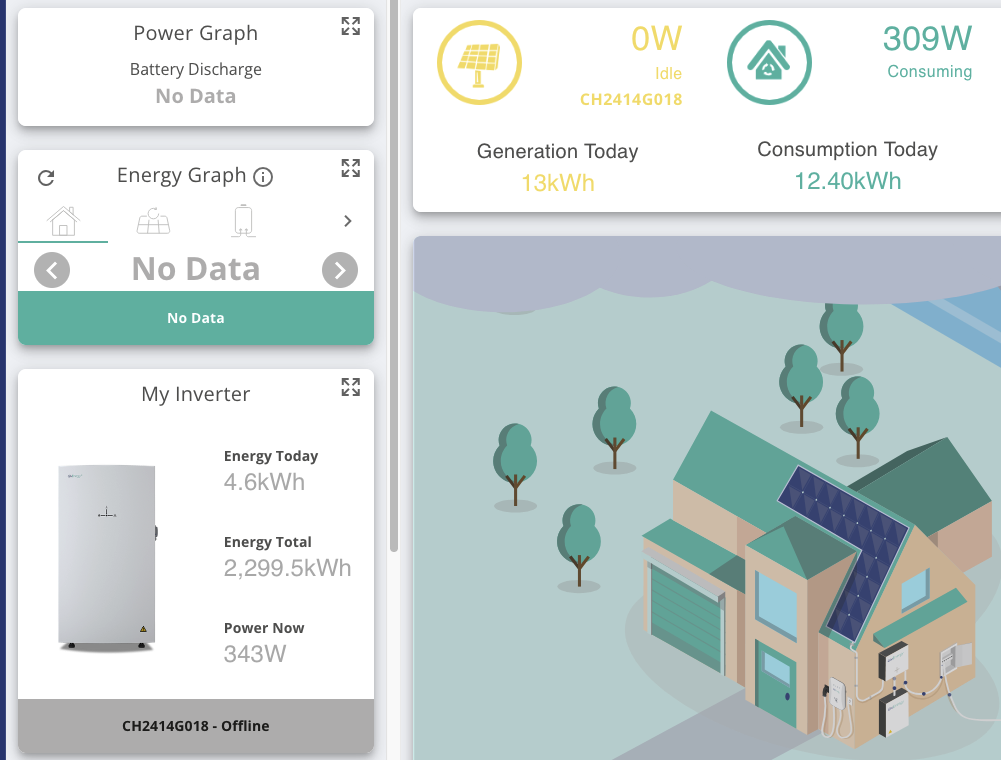The height and width of the screenshot is (760, 1001).
Task: Click the Idle status label
Action: point(668,73)
